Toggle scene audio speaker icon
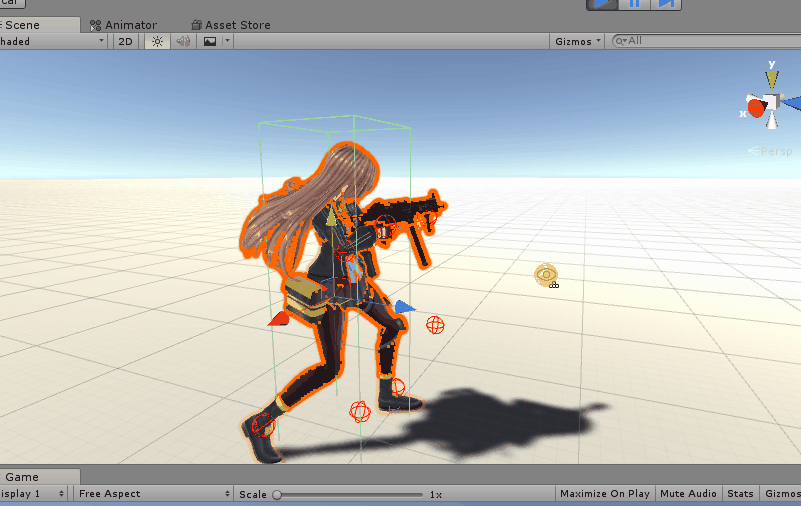The width and height of the screenshot is (801, 506). pos(183,41)
